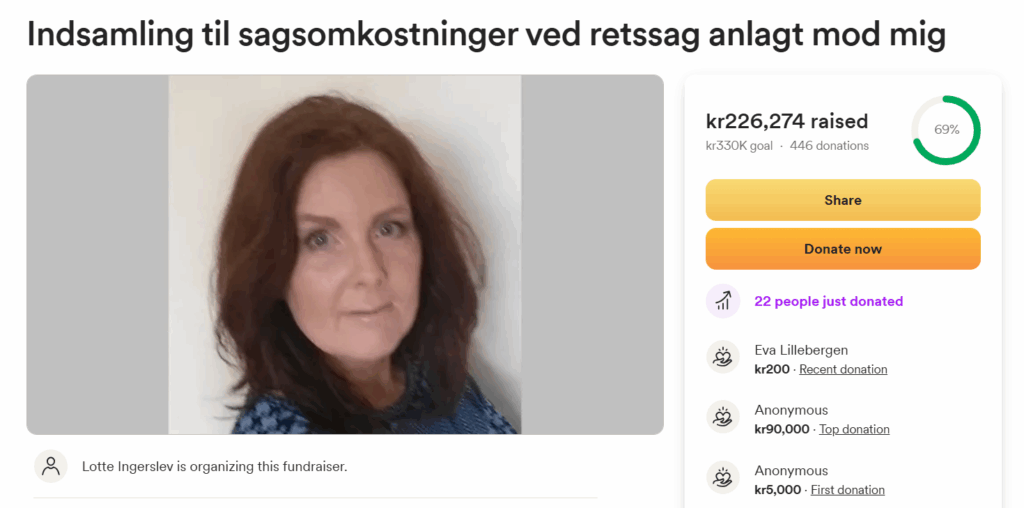Click the Share button
1024x508 pixels.
point(842,200)
